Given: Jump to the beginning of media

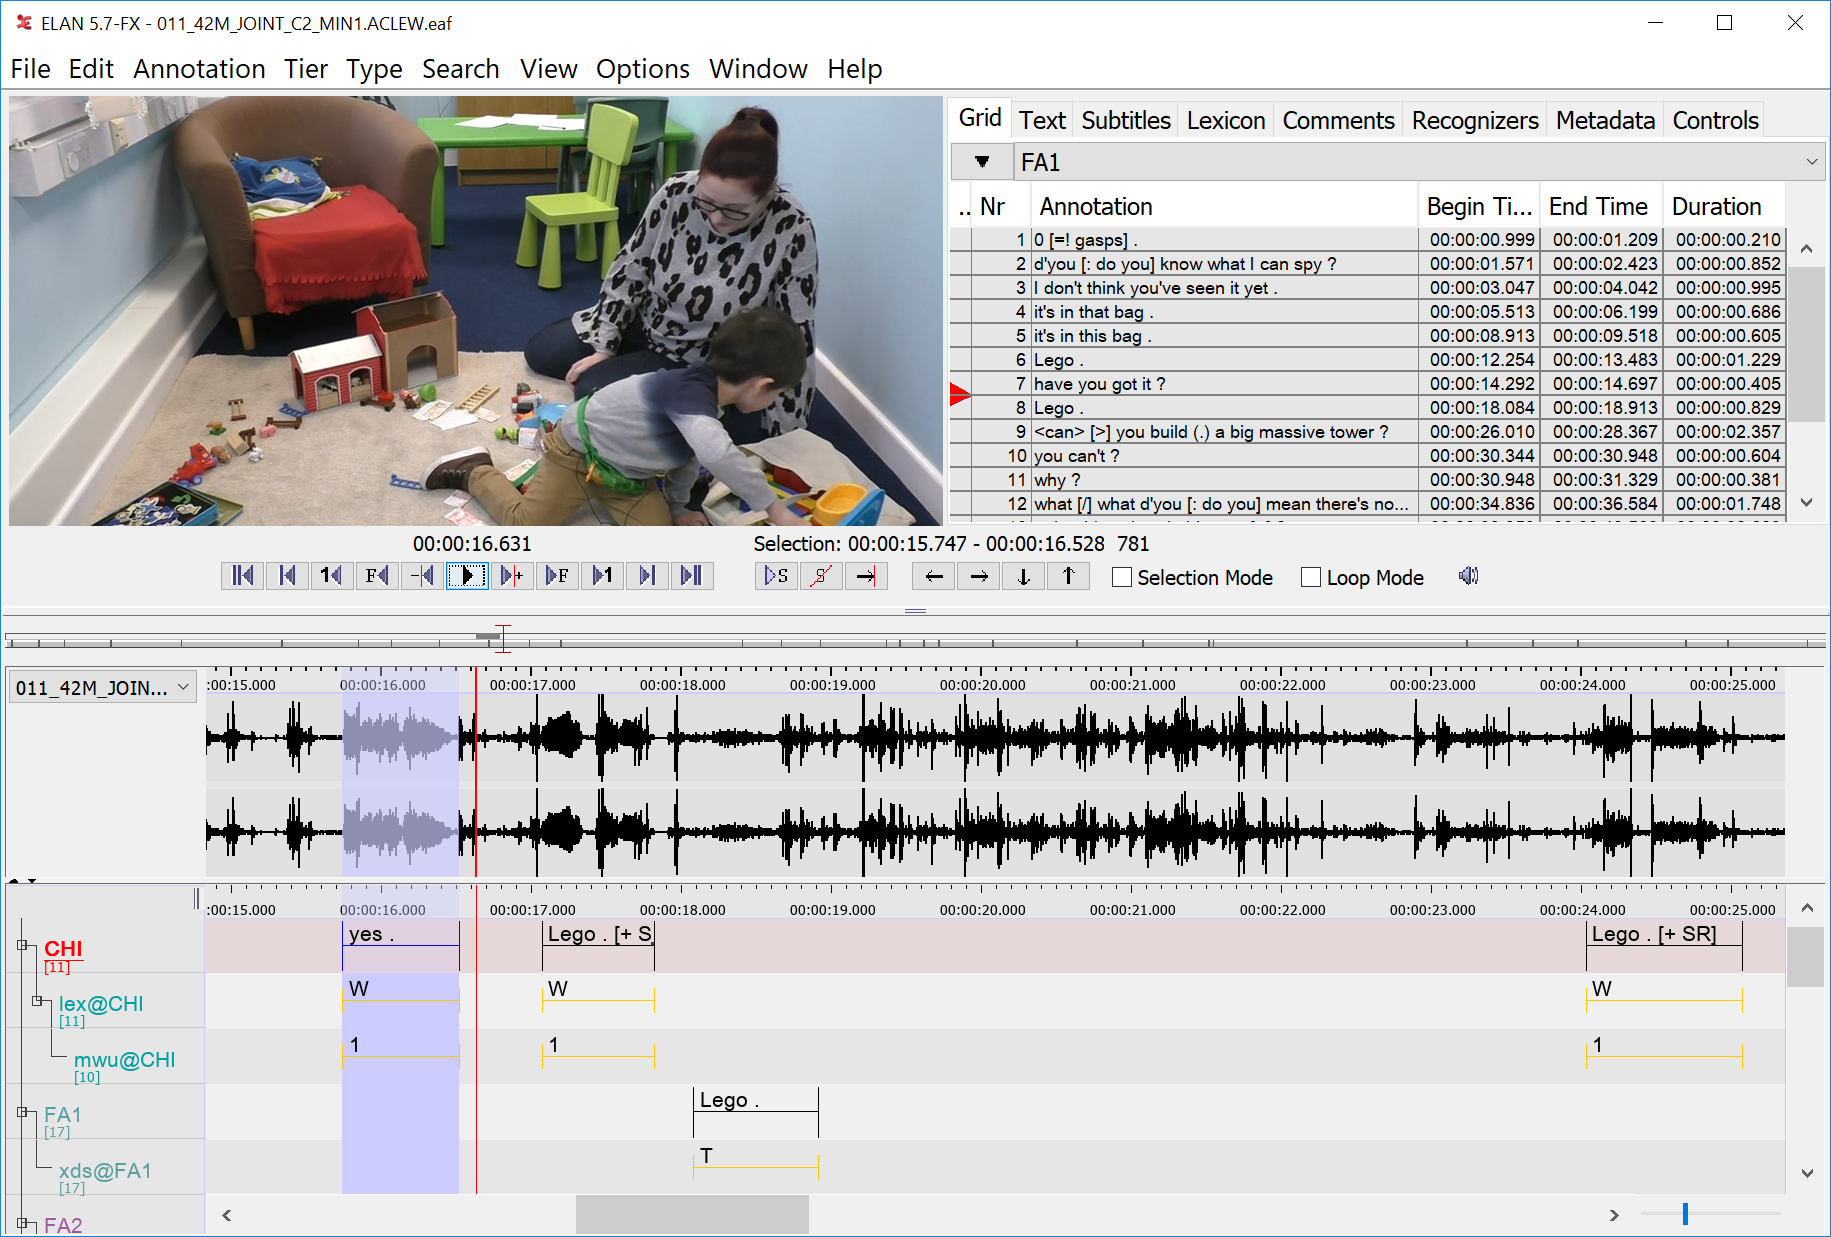Looking at the screenshot, I should pos(242,576).
